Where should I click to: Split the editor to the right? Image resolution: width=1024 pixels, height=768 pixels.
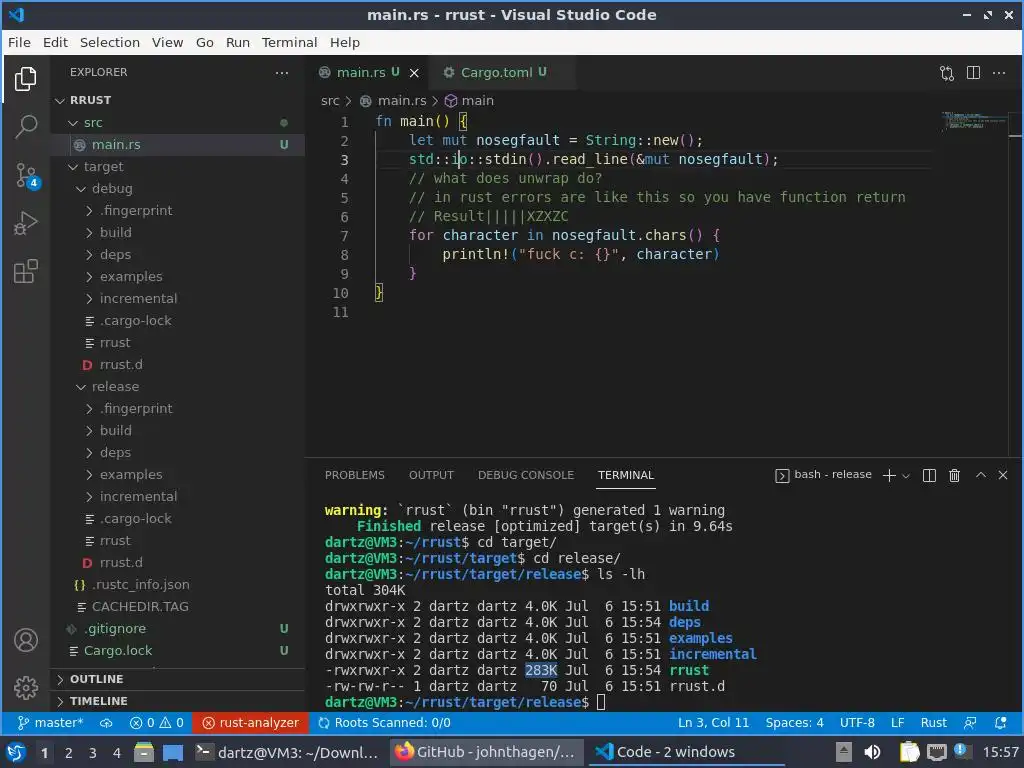click(973, 73)
